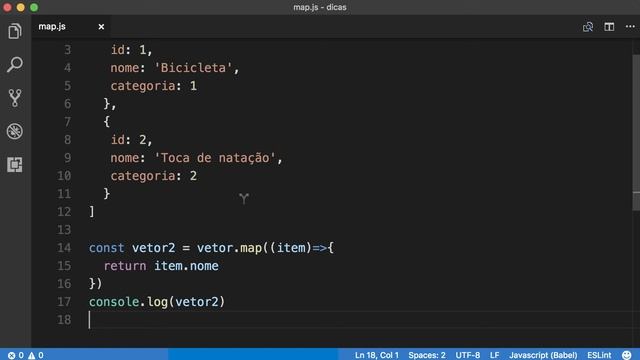Viewport: 640px width, 360px height.
Task: Click on 'Toca de natação' string
Action: click(215, 158)
